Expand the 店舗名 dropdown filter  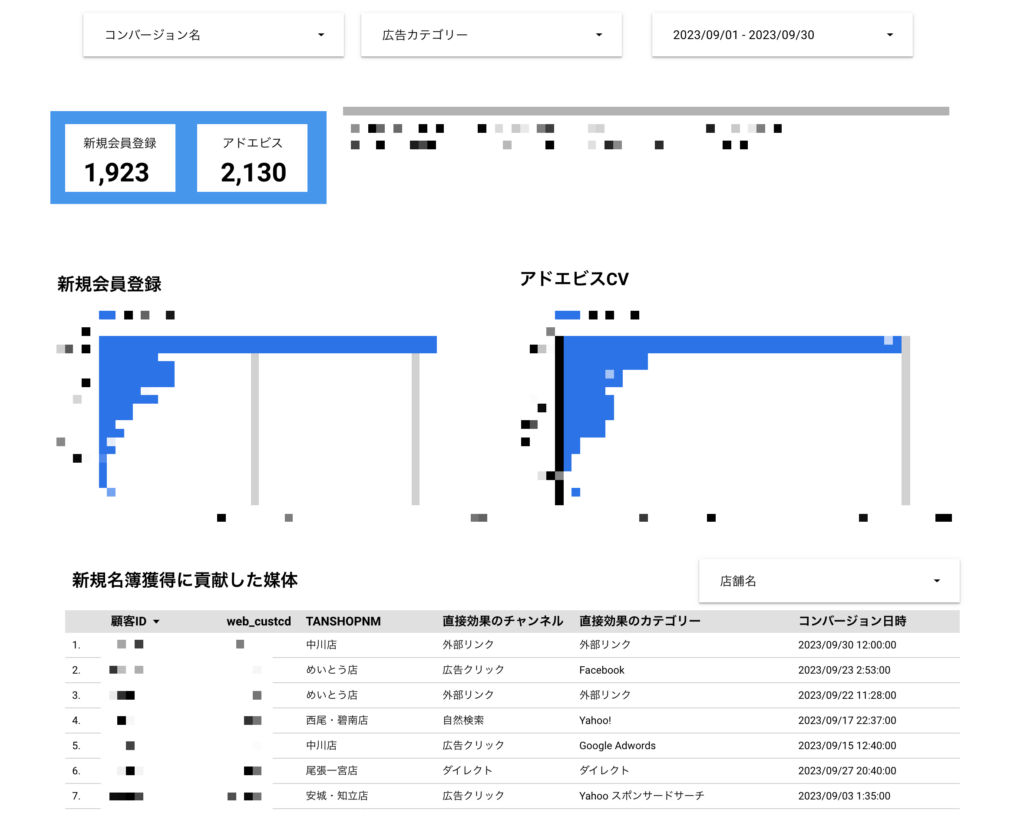click(829, 581)
